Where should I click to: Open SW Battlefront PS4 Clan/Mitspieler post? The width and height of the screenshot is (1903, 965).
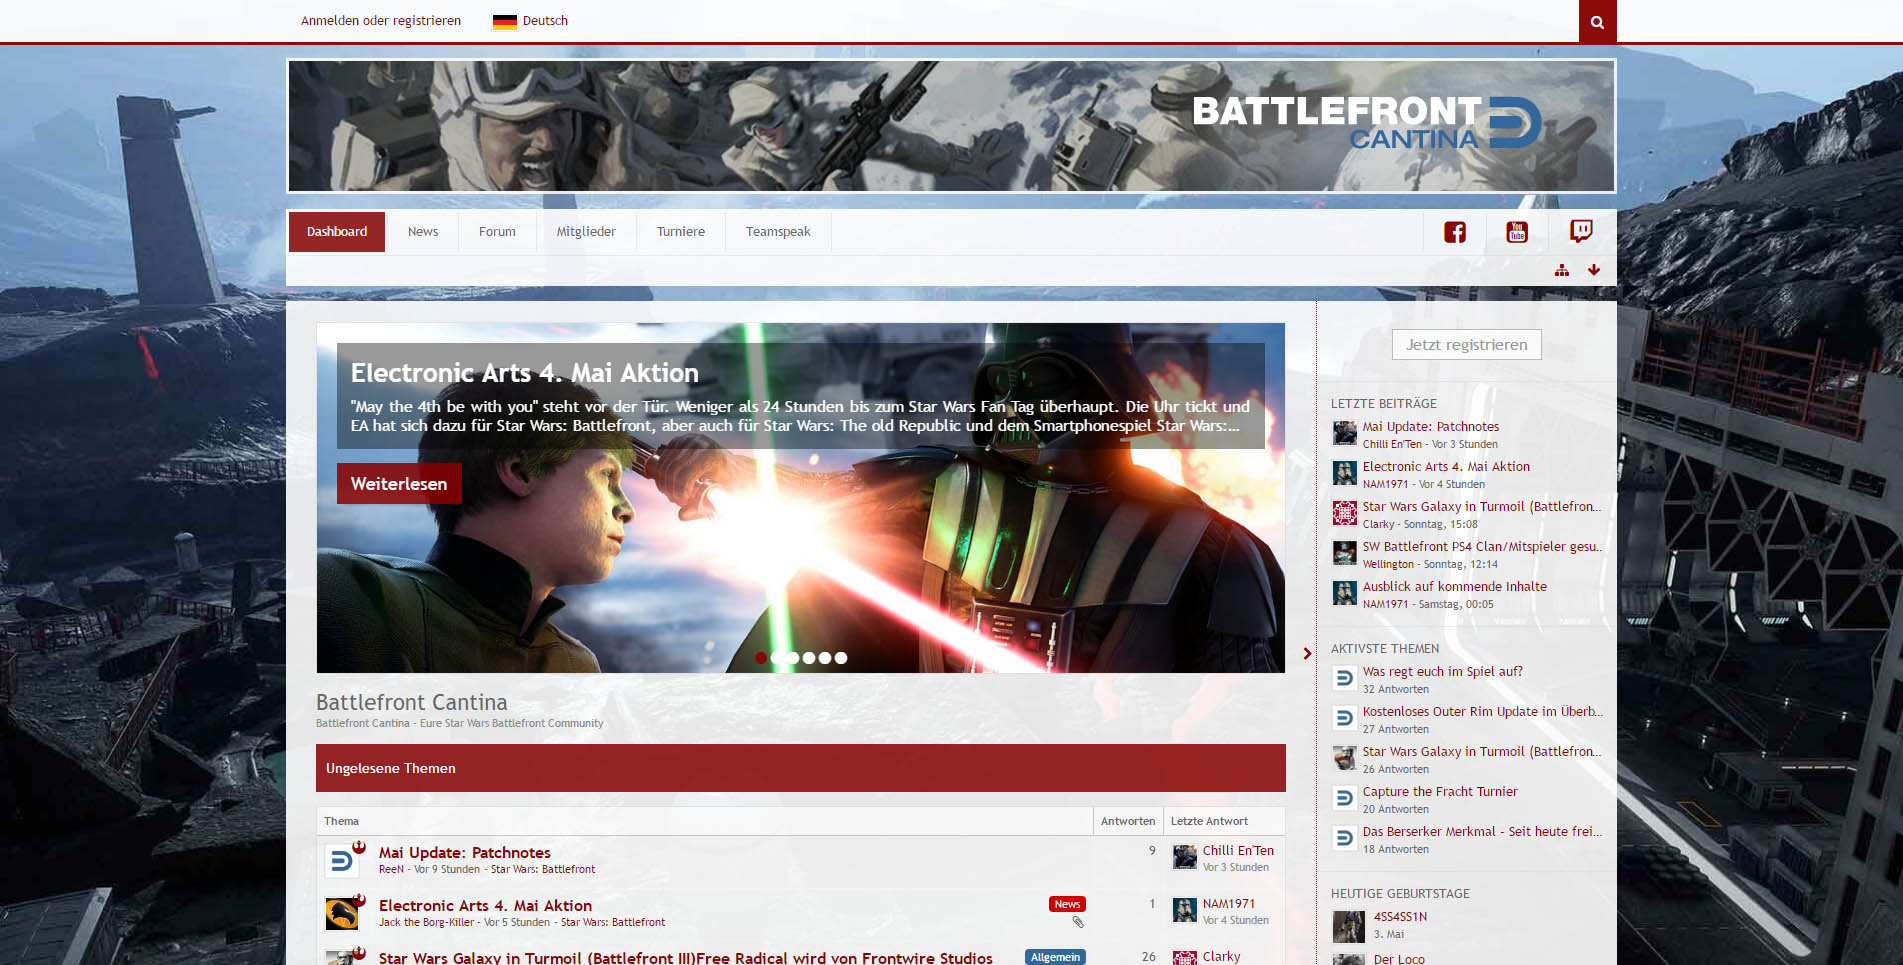coord(1482,547)
